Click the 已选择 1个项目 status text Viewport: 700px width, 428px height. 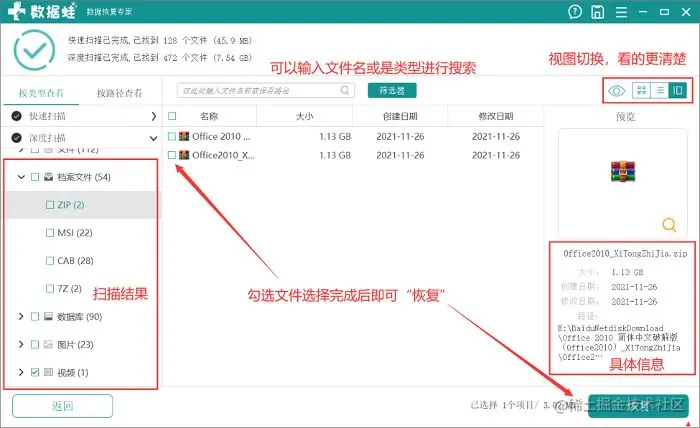point(502,405)
